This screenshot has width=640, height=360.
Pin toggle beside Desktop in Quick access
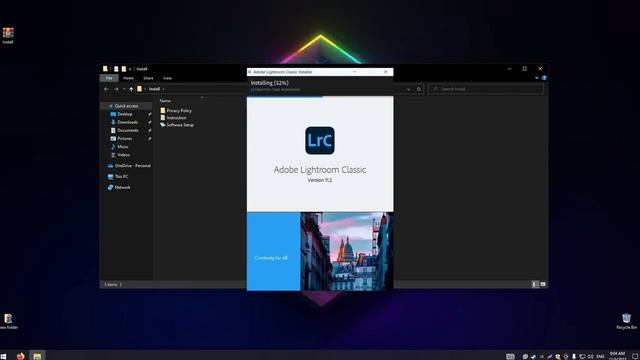point(150,114)
